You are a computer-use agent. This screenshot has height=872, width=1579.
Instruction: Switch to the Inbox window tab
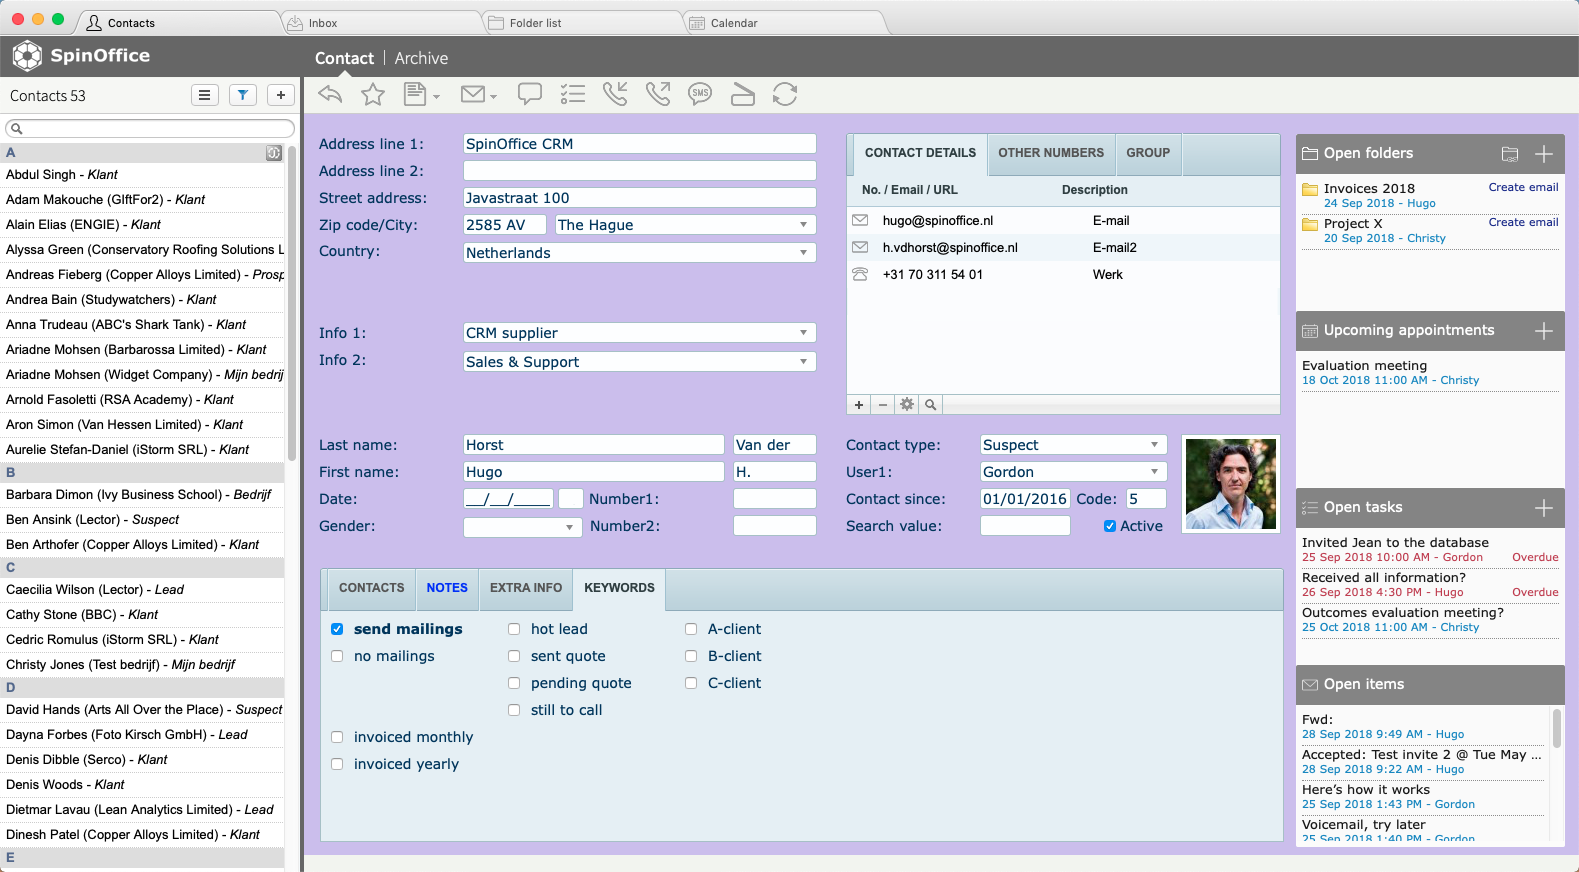pos(382,23)
